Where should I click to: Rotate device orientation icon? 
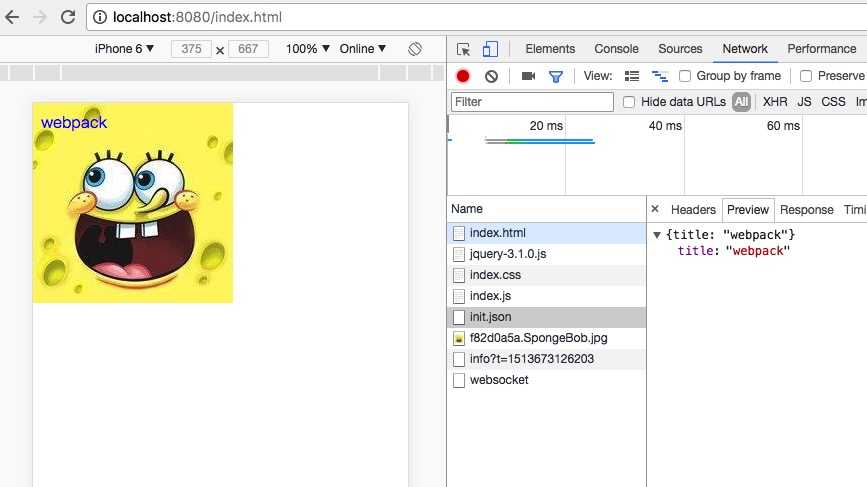click(x=415, y=49)
